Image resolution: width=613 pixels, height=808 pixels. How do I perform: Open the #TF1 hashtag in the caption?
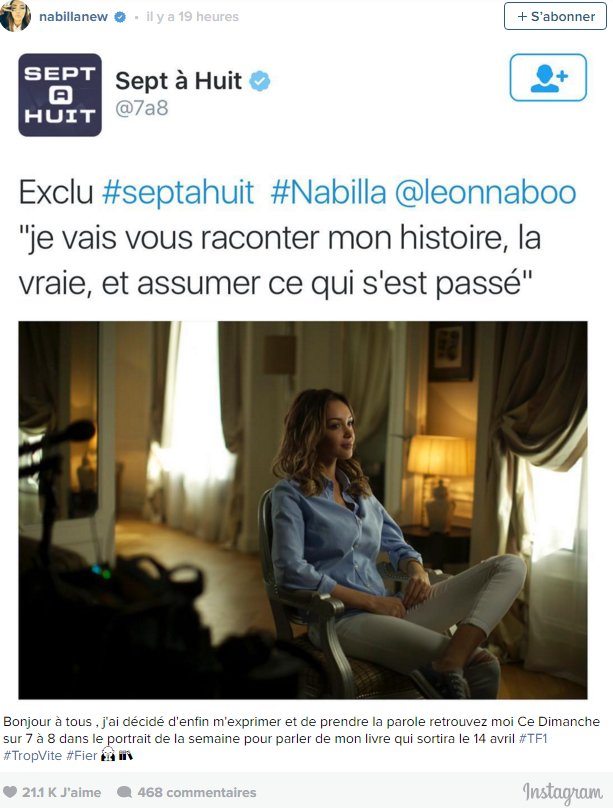533,738
